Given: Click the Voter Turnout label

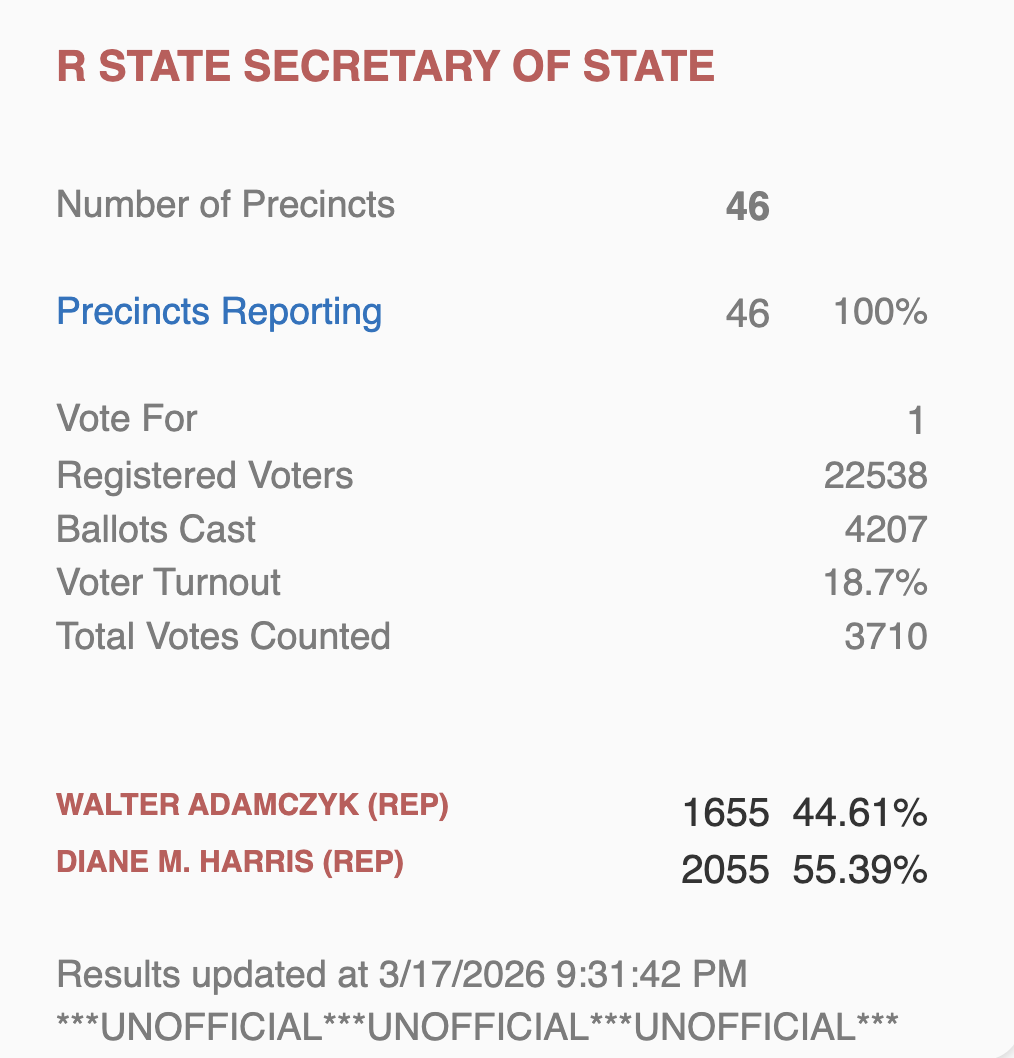Looking at the screenshot, I should [x=169, y=582].
